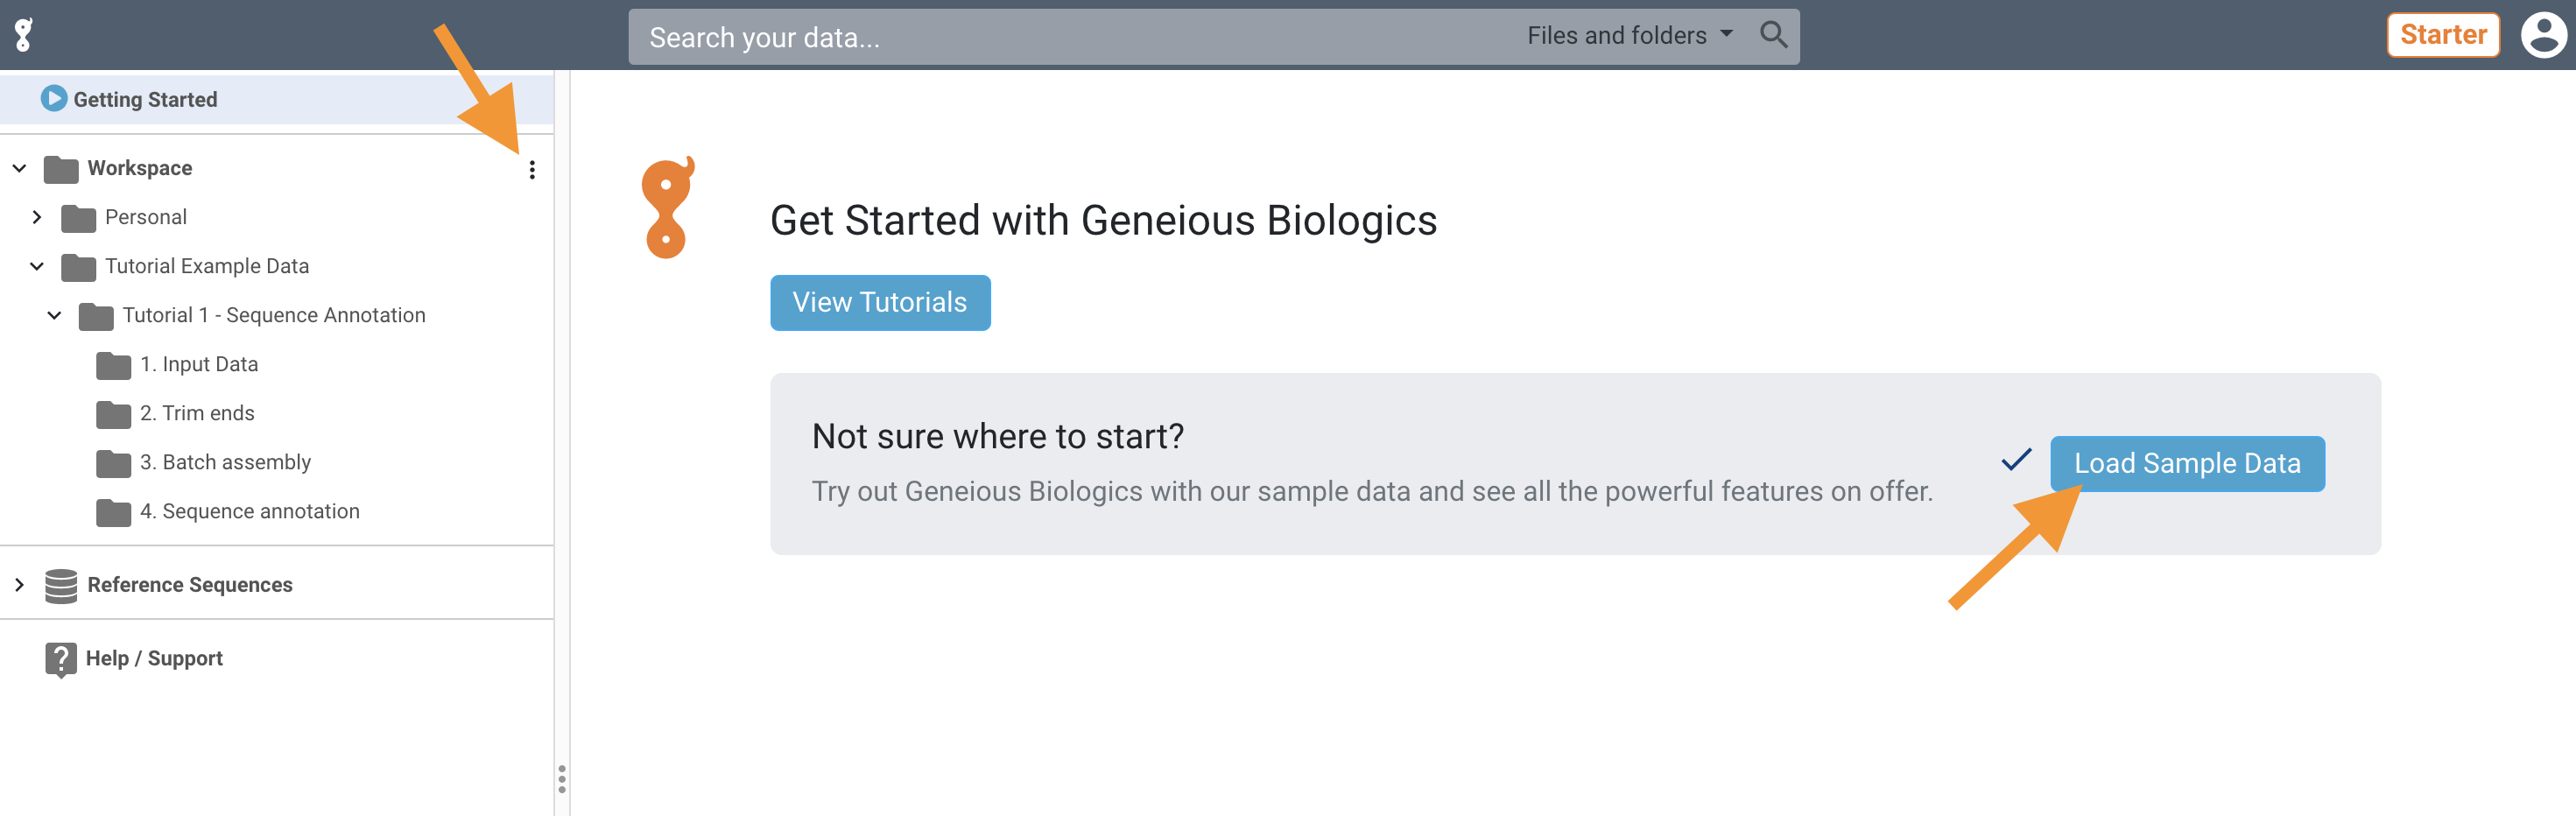Expand the Reference Sequences section
This screenshot has width=2576, height=816.
[19, 585]
